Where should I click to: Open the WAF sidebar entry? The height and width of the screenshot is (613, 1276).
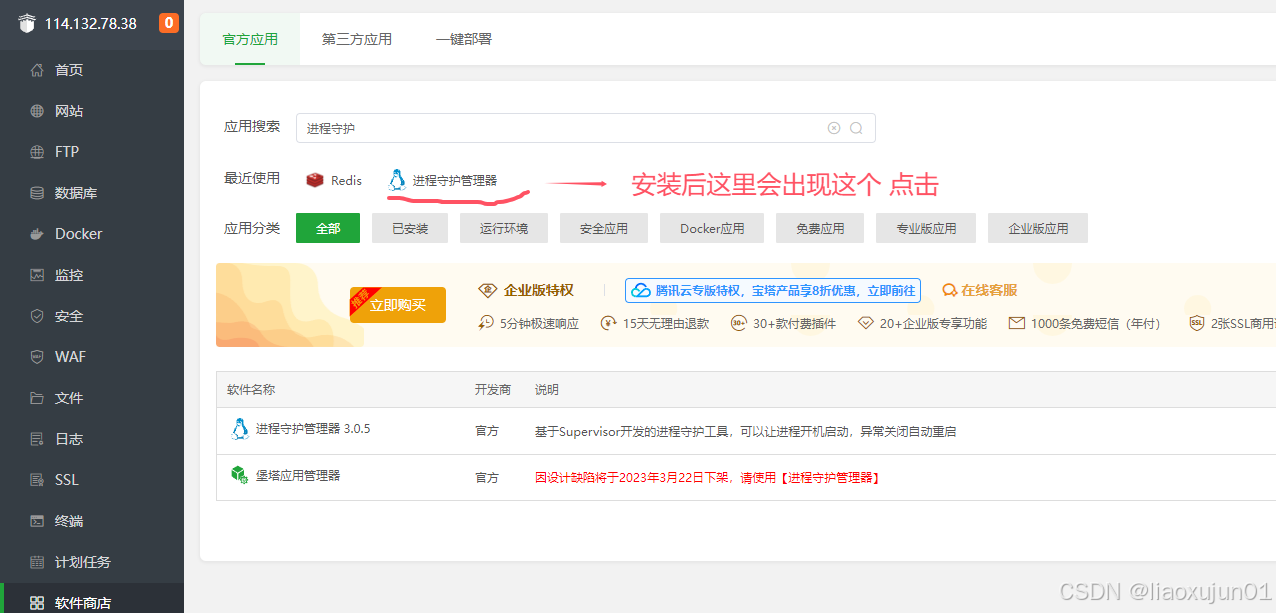70,357
